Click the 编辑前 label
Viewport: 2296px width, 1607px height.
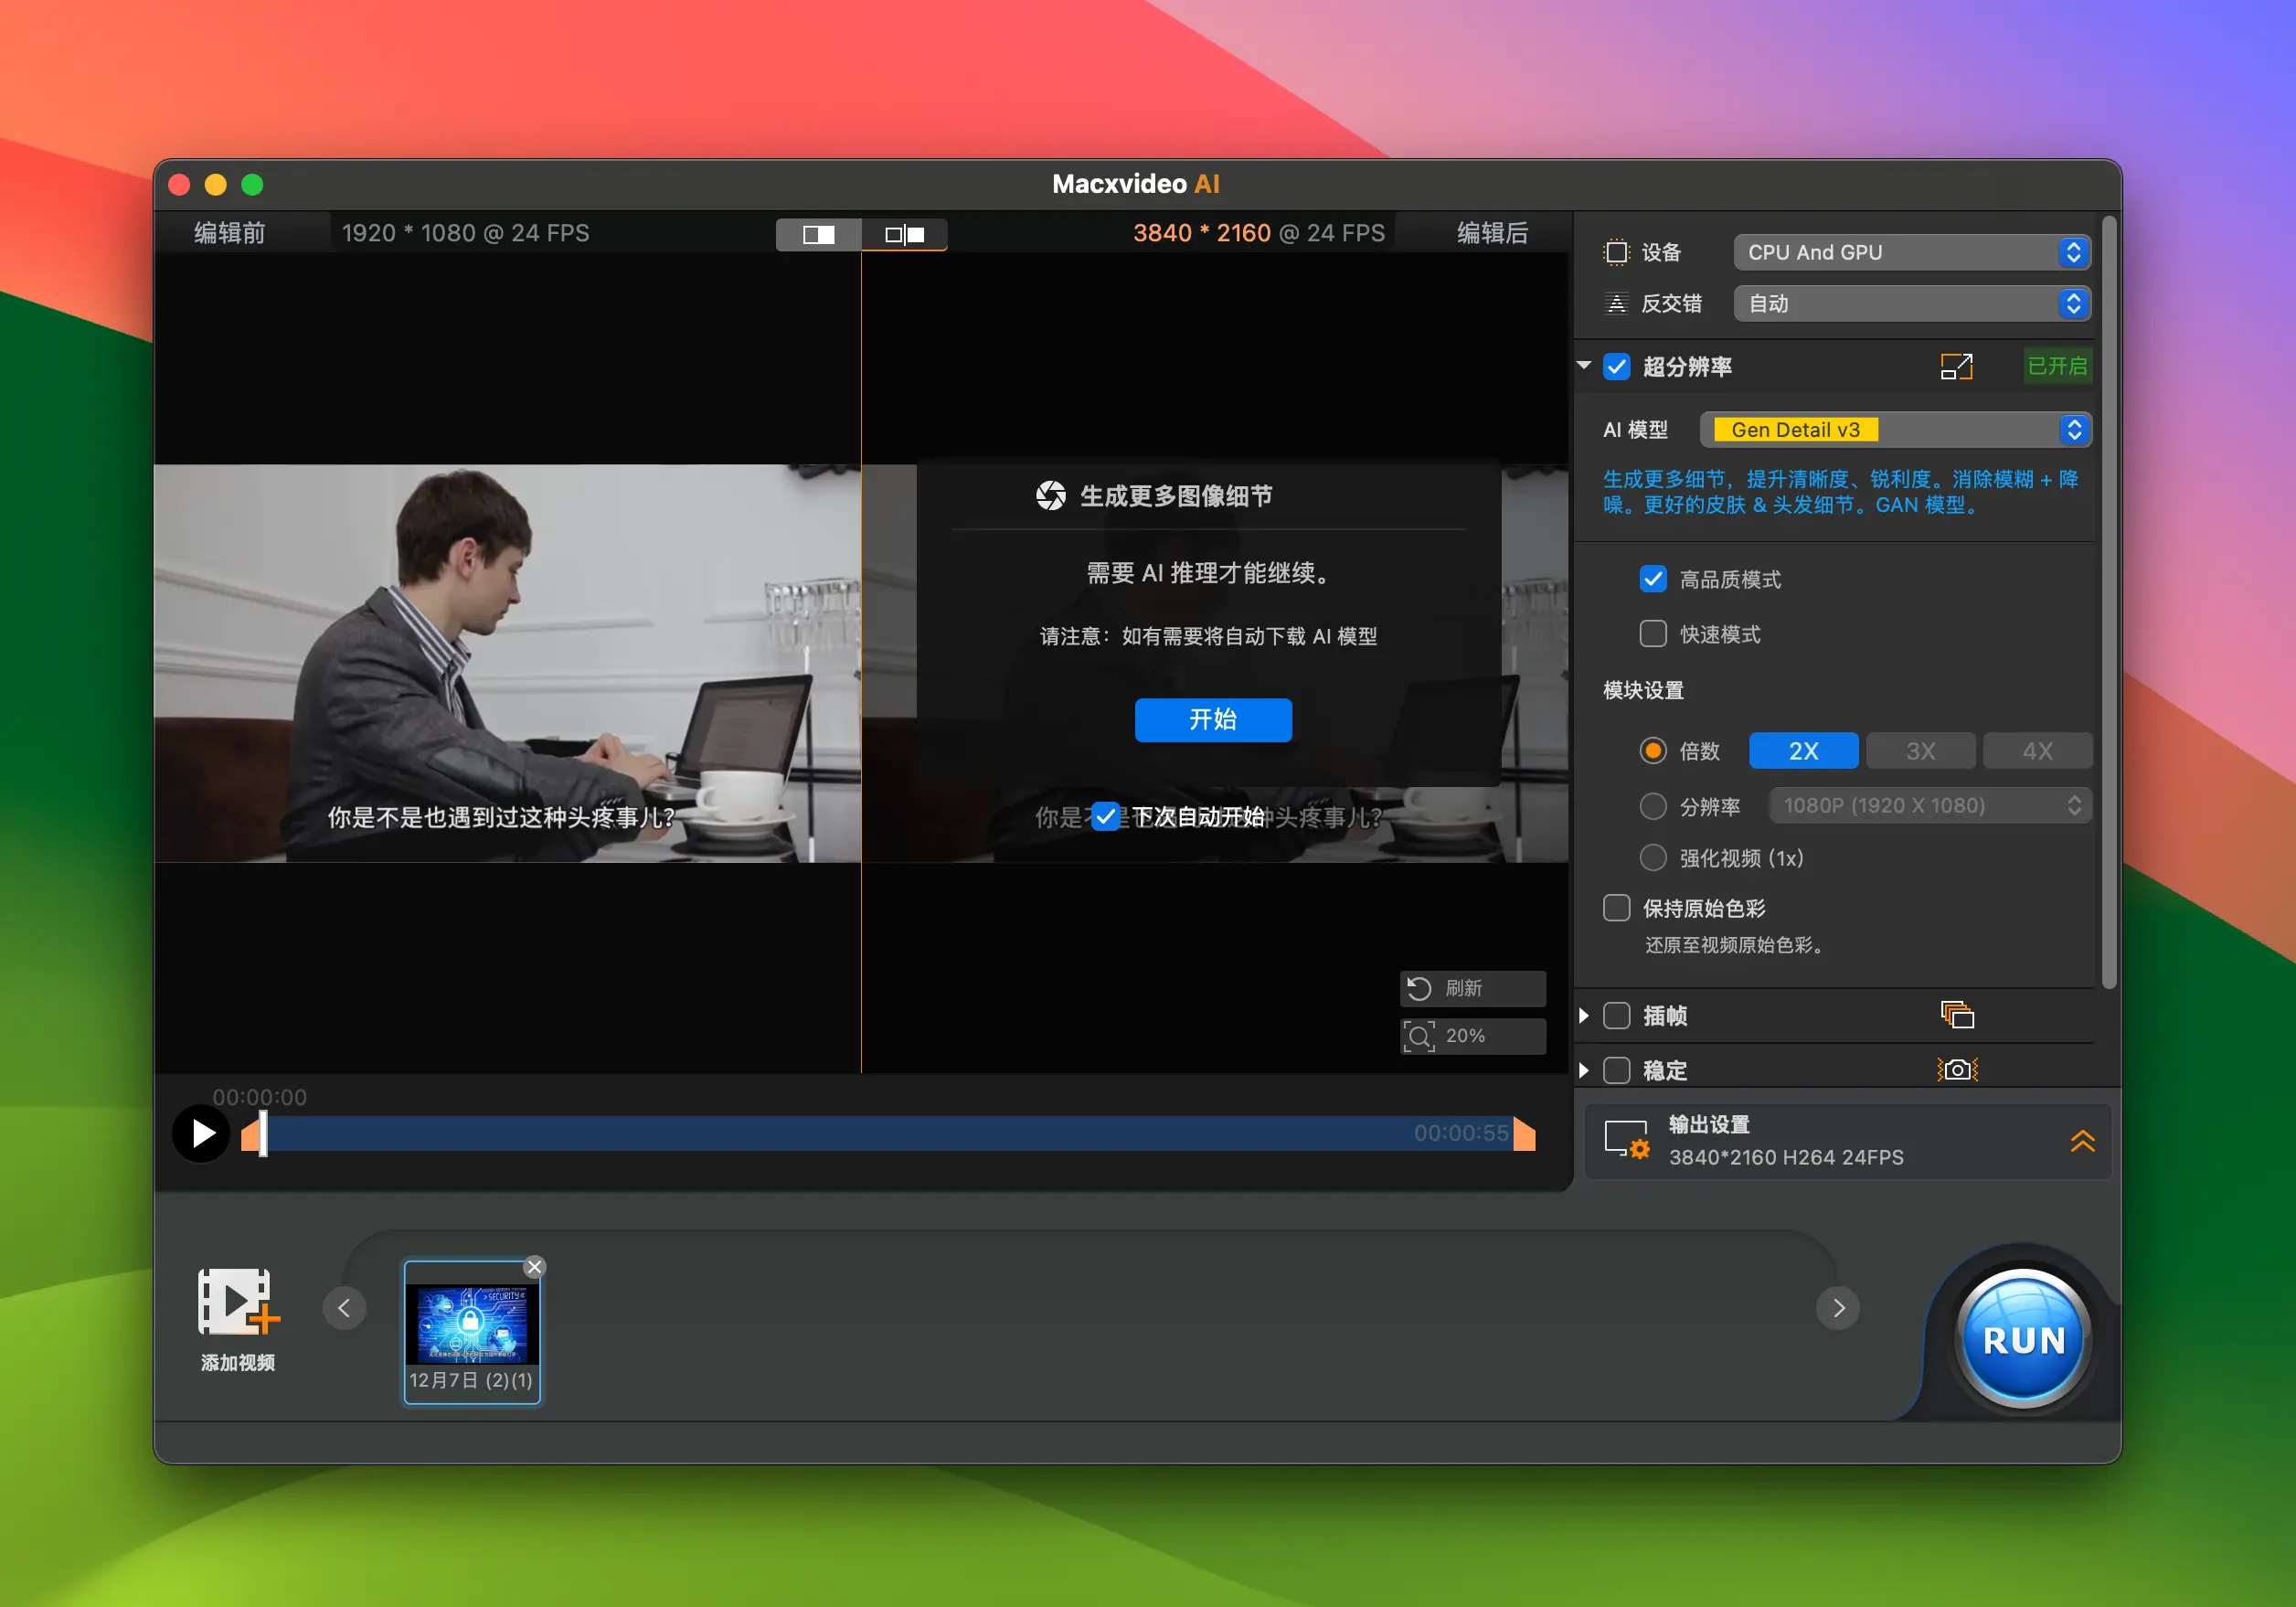229,233
